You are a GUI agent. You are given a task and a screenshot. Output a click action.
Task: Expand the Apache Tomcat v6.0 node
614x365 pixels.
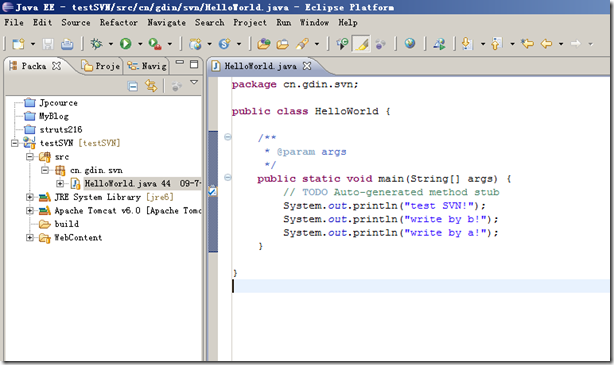(30, 211)
